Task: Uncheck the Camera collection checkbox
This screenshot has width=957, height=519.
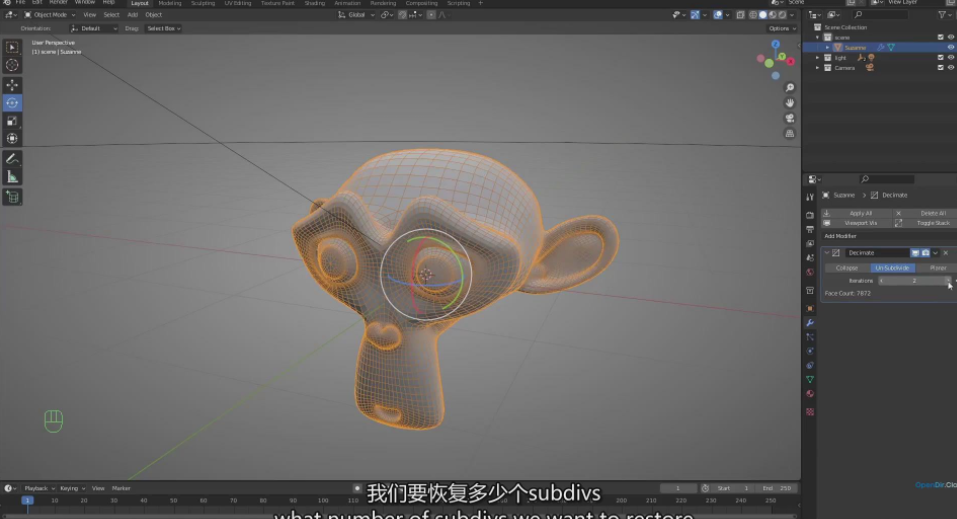Action: click(941, 68)
